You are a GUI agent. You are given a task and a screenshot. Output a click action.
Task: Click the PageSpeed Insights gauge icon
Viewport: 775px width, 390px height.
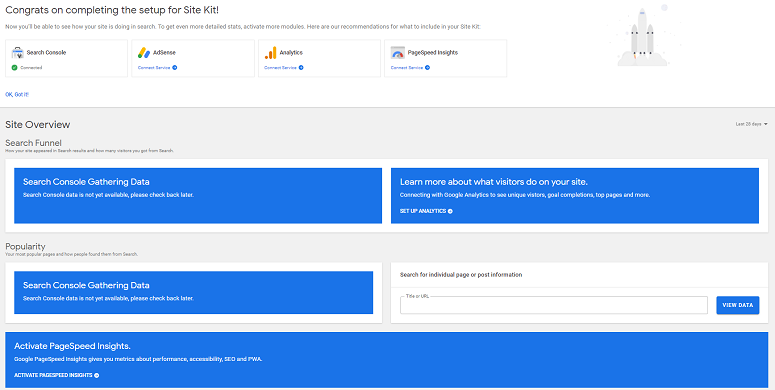397,52
